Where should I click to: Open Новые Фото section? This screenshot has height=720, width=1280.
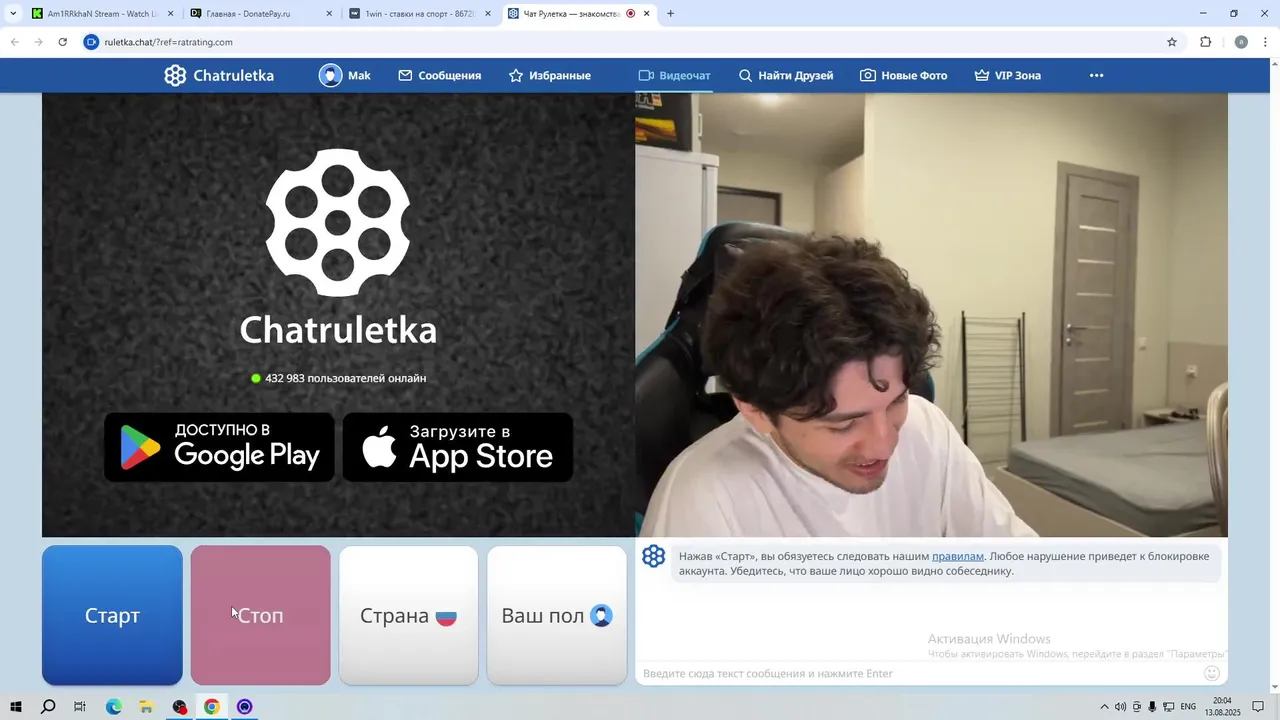(x=903, y=76)
